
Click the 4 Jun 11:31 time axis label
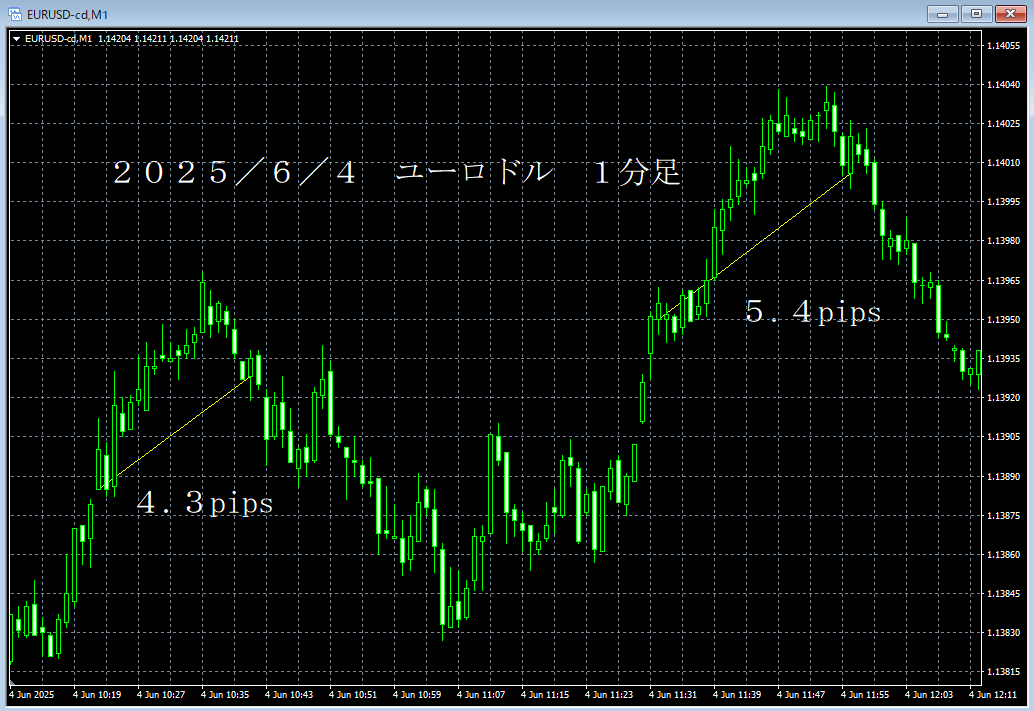[x=673, y=695]
